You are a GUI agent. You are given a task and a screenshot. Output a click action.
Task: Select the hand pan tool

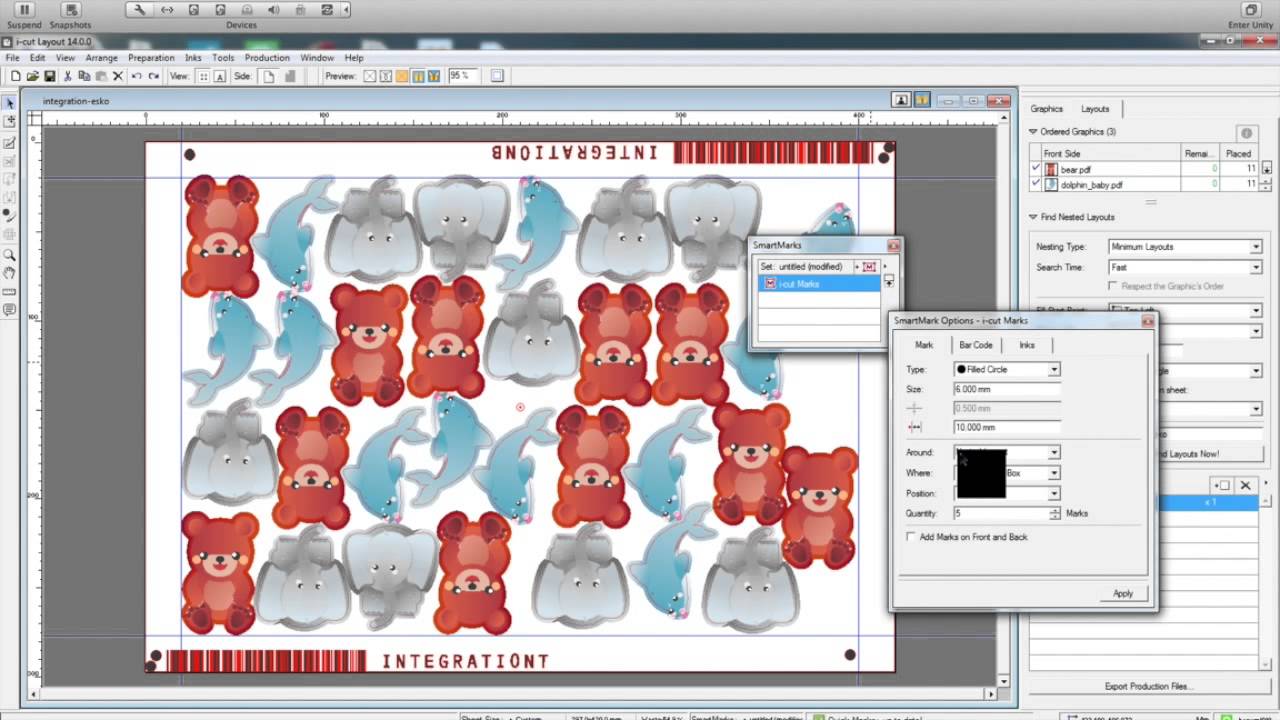[9, 272]
